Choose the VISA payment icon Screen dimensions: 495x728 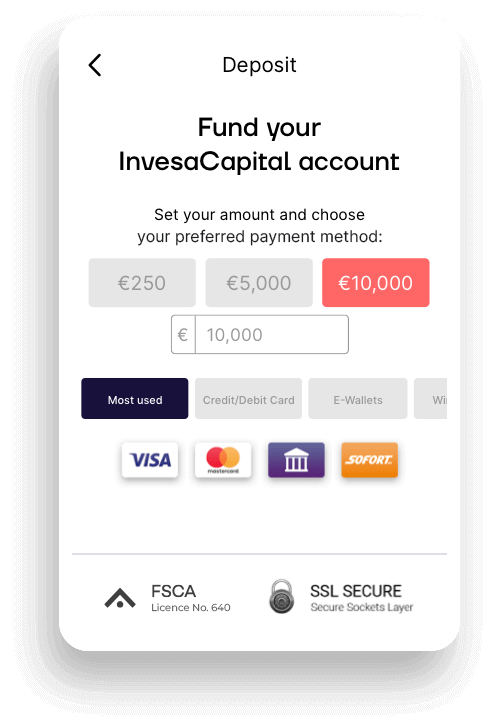pyautogui.click(x=150, y=460)
